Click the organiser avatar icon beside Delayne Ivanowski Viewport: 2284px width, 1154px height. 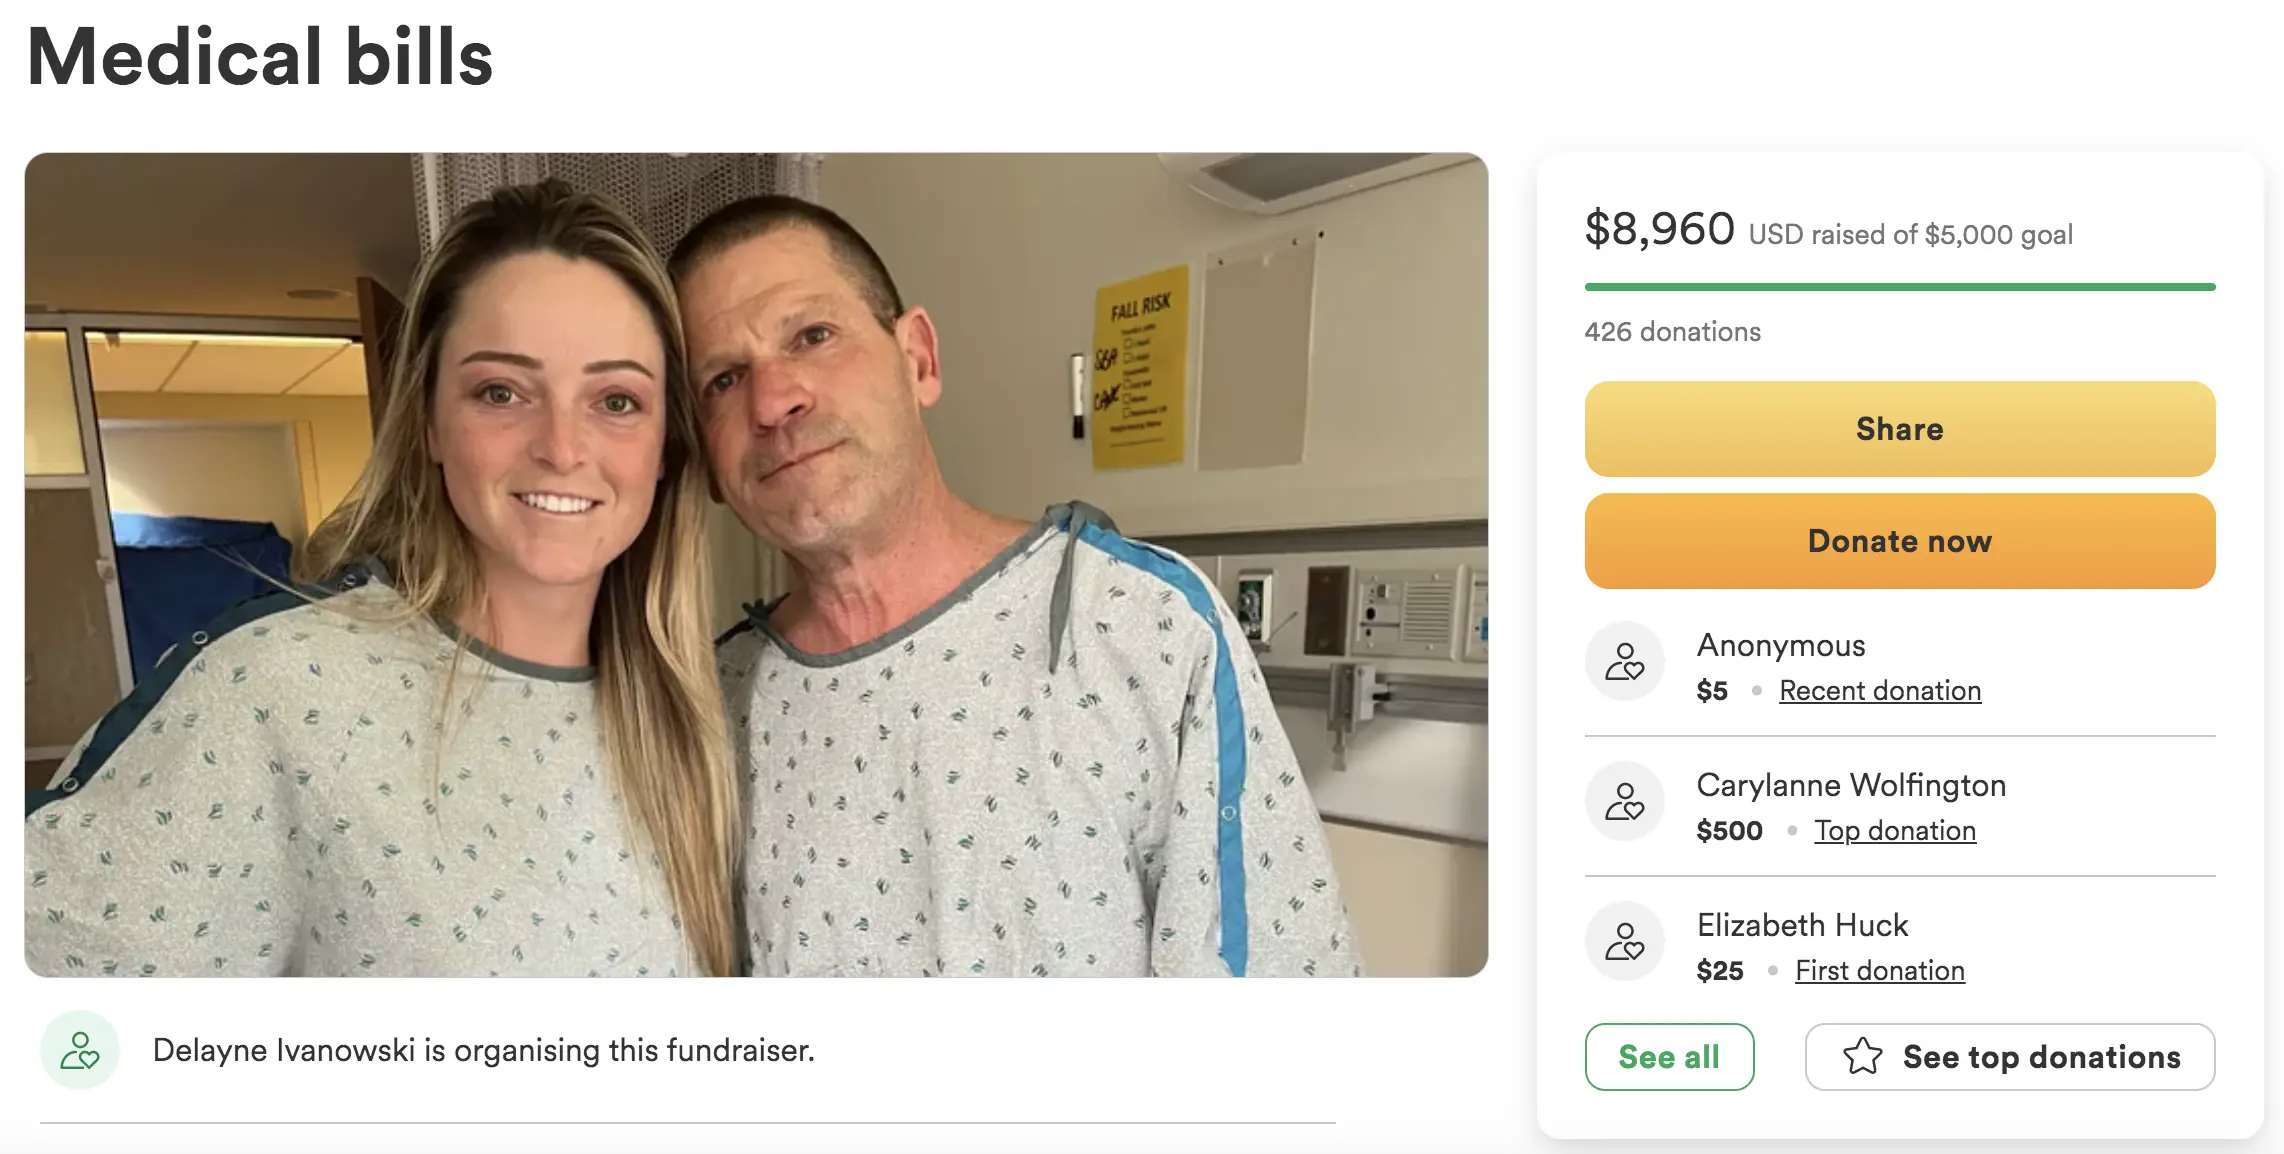80,1050
